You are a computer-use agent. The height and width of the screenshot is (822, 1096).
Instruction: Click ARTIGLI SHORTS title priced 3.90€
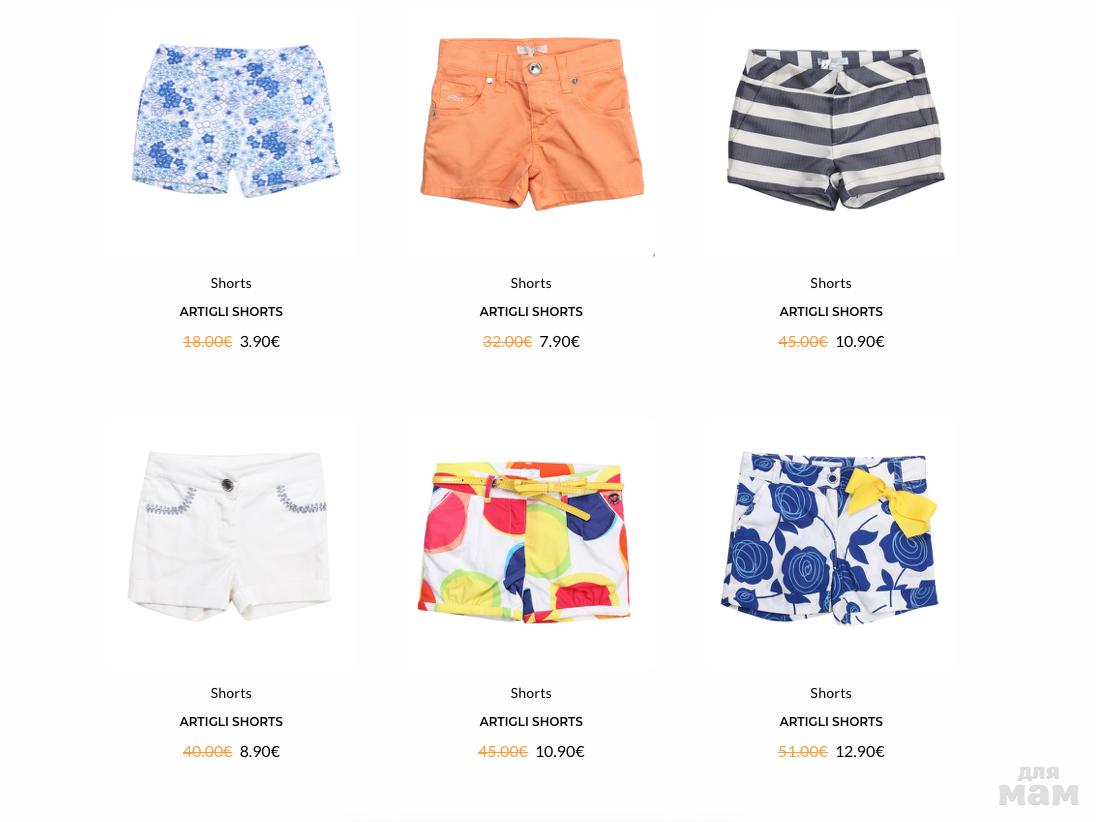coord(231,312)
